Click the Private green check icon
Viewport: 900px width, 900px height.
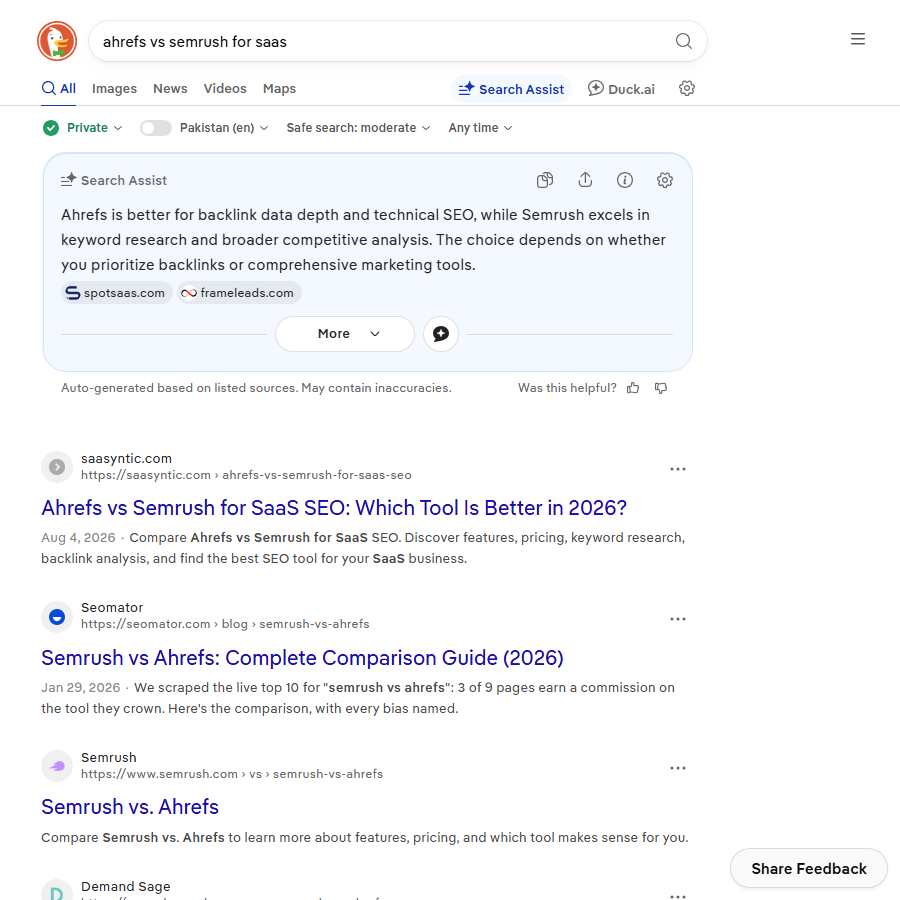[51, 128]
